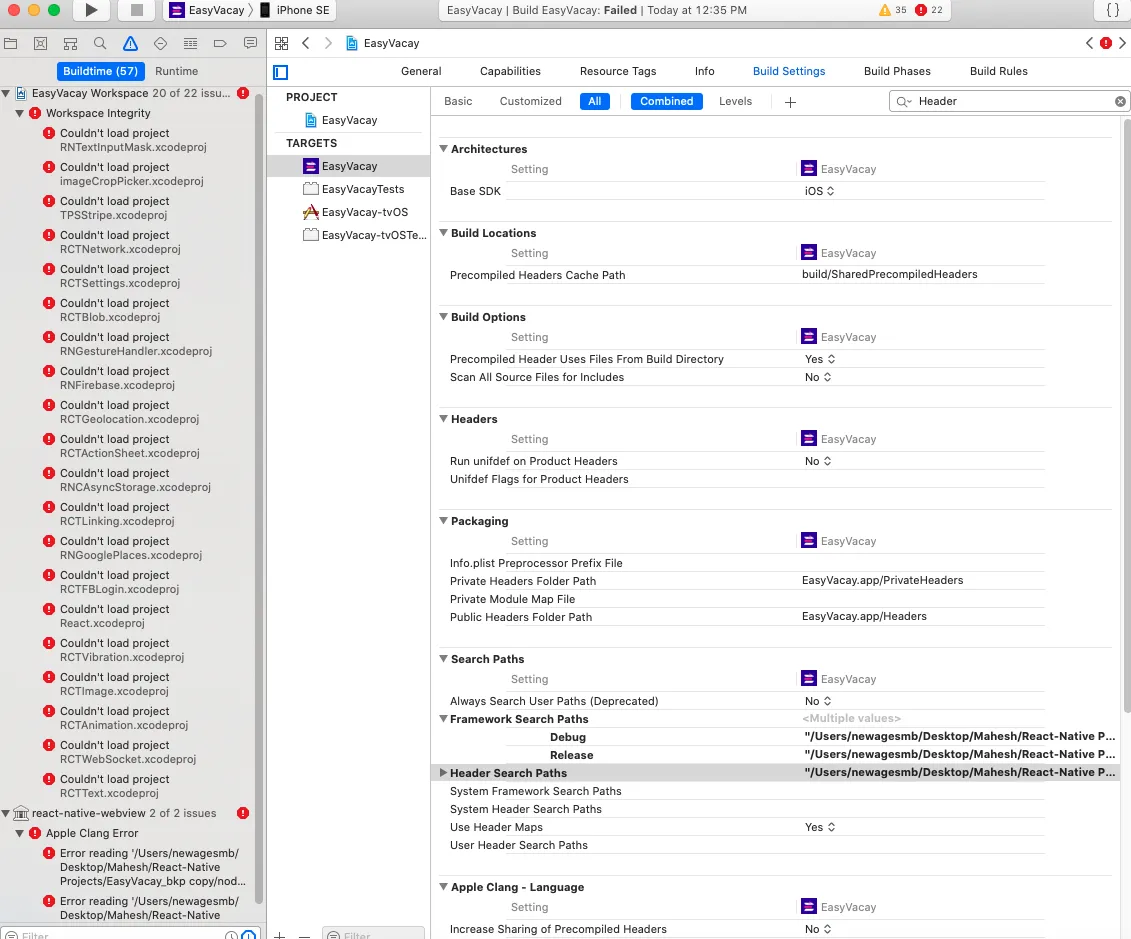Show Basic build settings
Image resolution: width=1131 pixels, height=939 pixels.
458,102
